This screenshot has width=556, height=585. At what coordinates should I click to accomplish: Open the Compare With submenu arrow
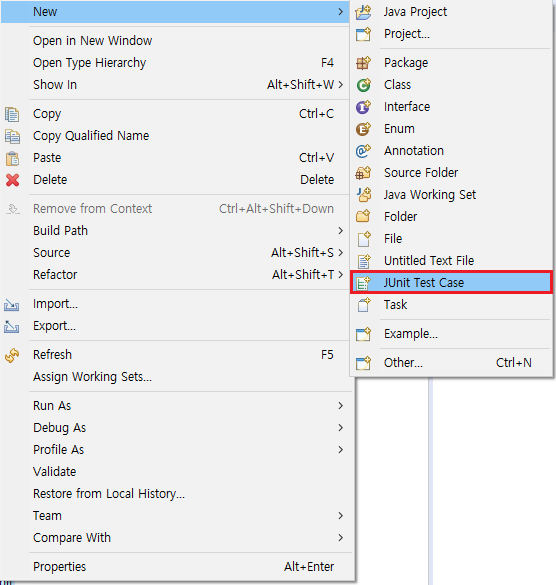tap(340, 538)
